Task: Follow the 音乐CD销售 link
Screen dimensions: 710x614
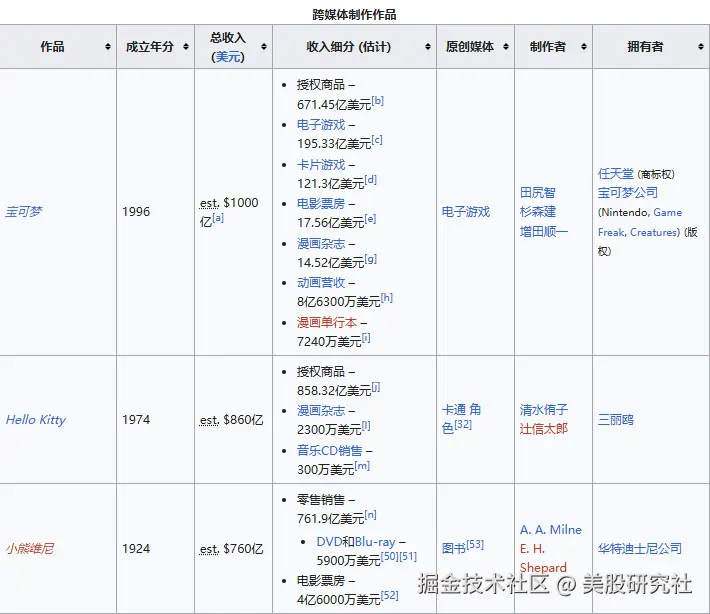Action: pyautogui.click(x=330, y=451)
